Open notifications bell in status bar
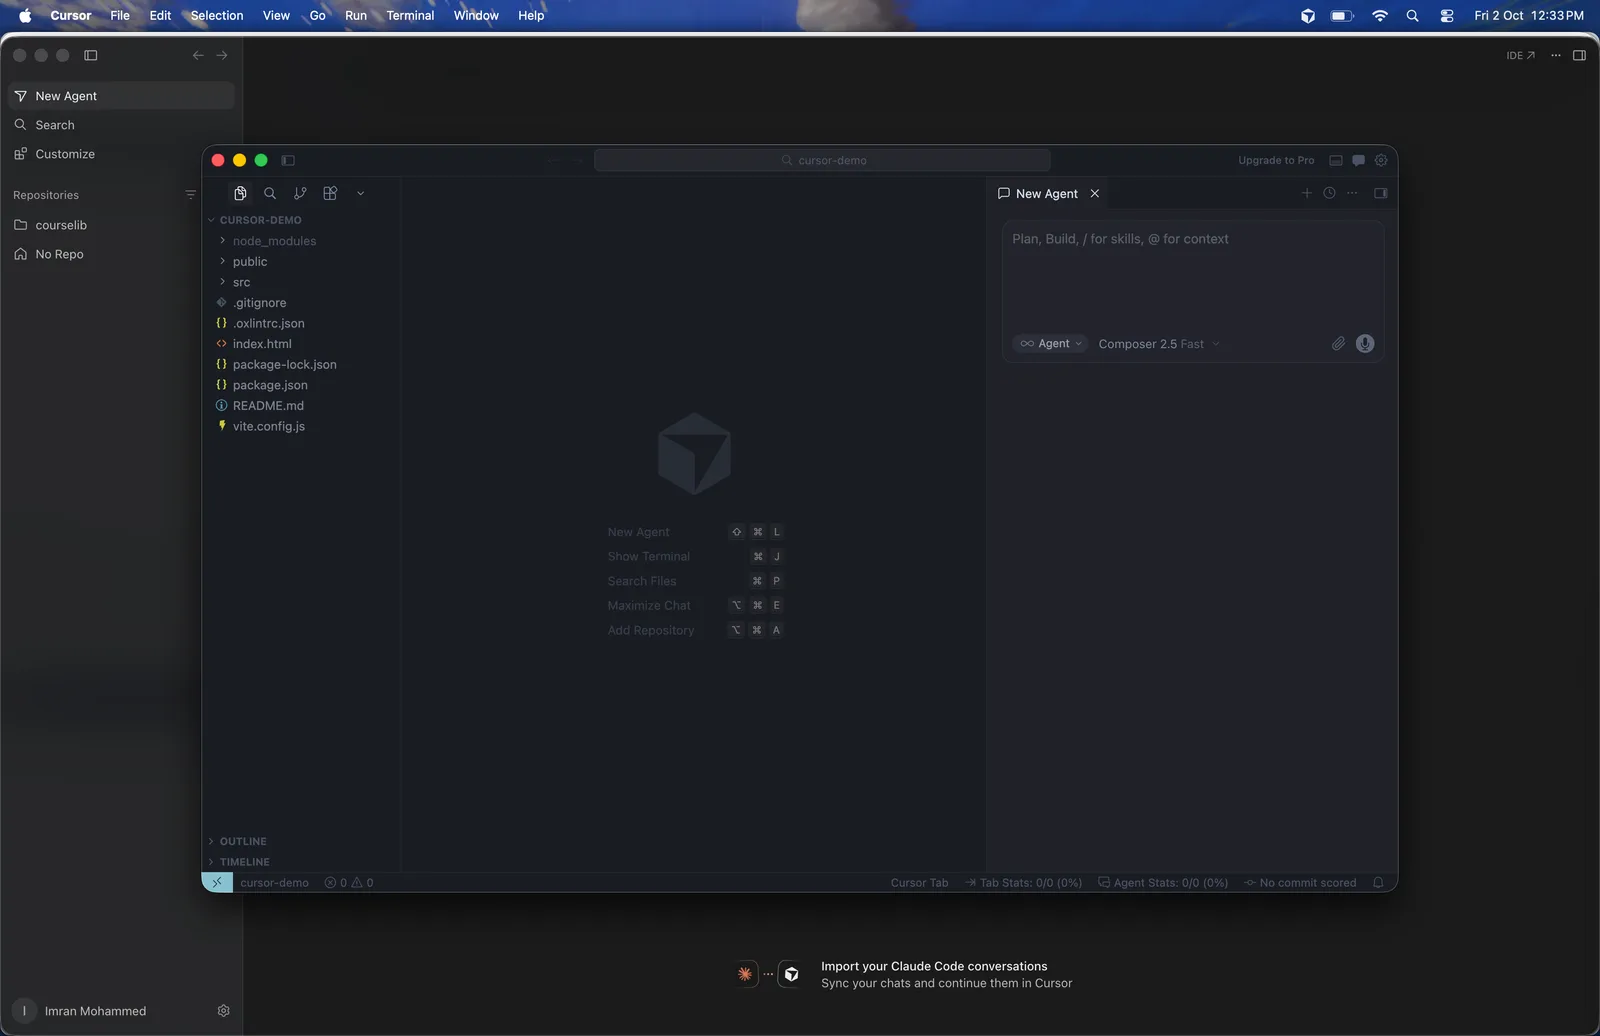 coord(1378,882)
